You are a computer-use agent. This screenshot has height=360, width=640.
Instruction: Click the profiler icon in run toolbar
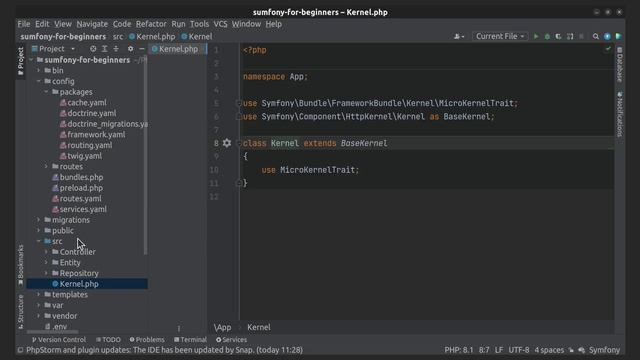tap(570, 36)
